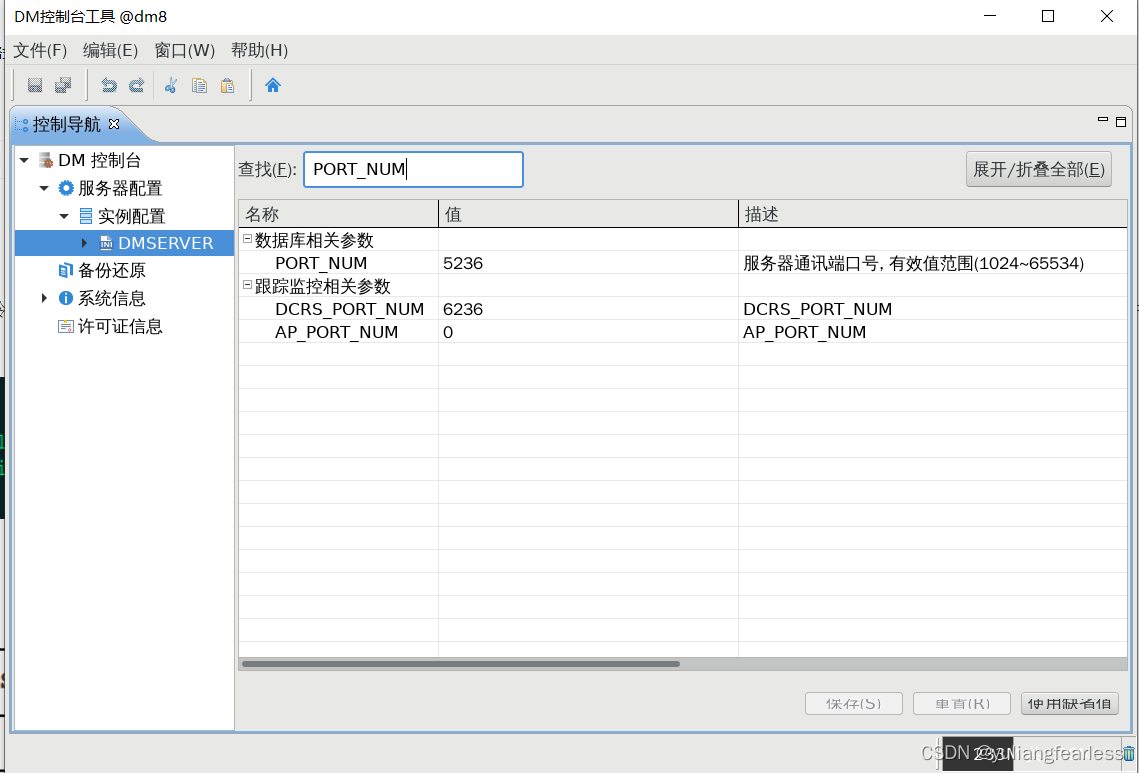Collapse the 服务器配置 tree branch
1139x773 pixels.
[x=42, y=187]
